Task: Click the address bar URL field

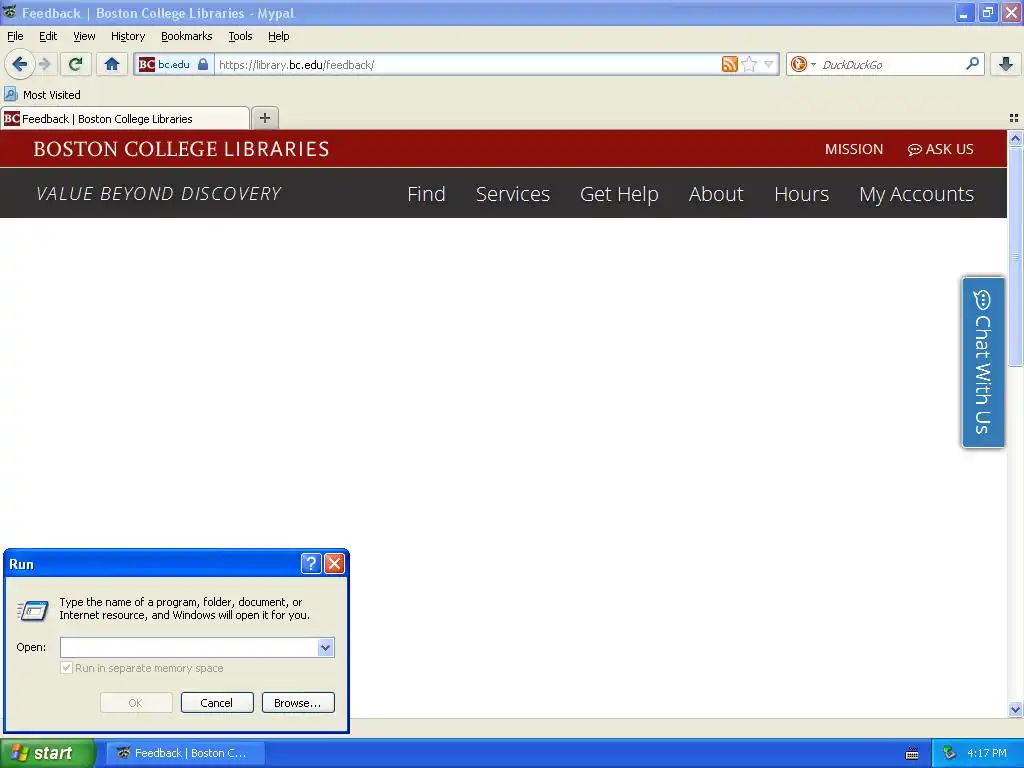Action: (x=467, y=65)
